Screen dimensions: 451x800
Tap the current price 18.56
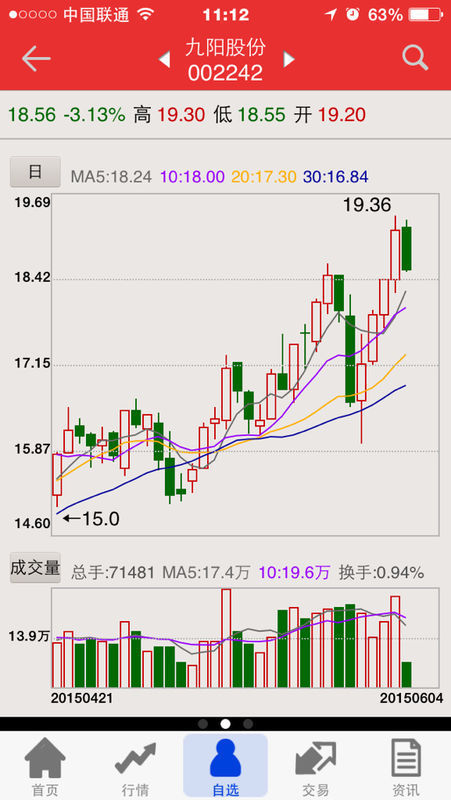click(x=32, y=115)
